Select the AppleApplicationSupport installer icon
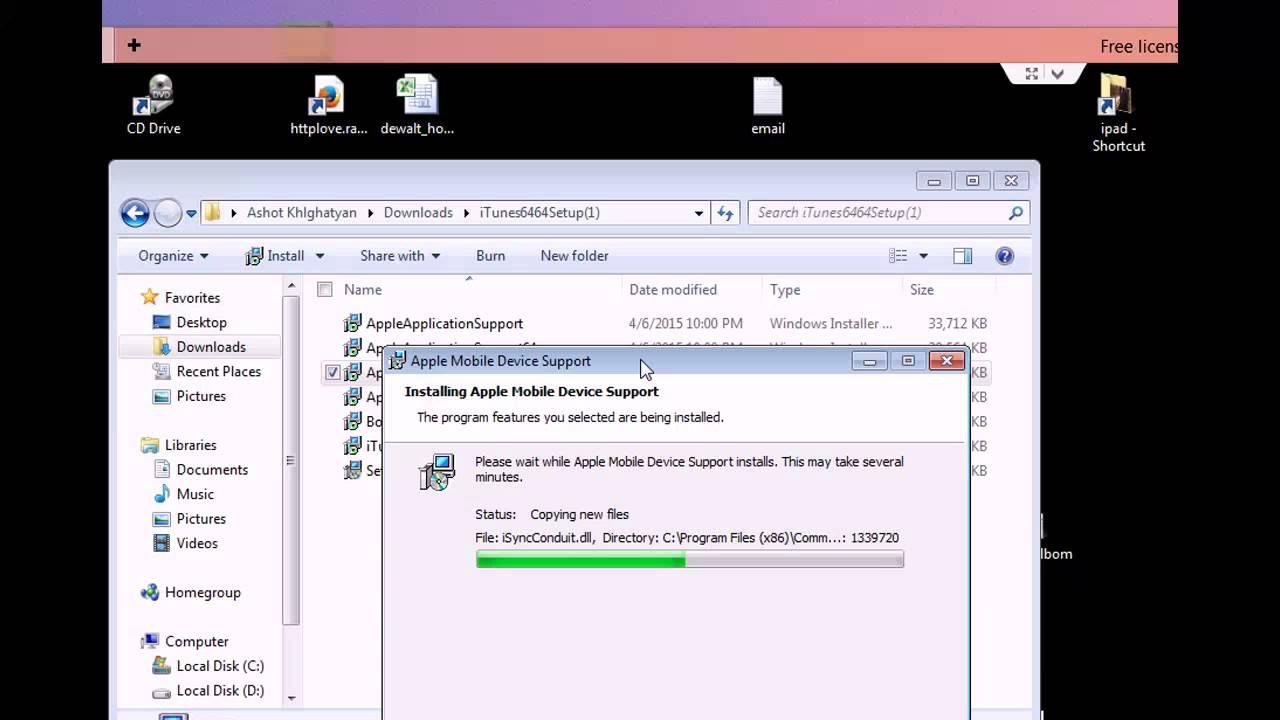 click(352, 323)
